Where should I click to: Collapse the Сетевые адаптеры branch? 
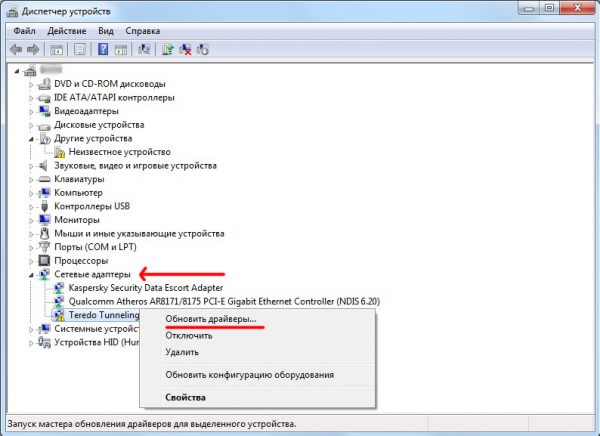31,275
